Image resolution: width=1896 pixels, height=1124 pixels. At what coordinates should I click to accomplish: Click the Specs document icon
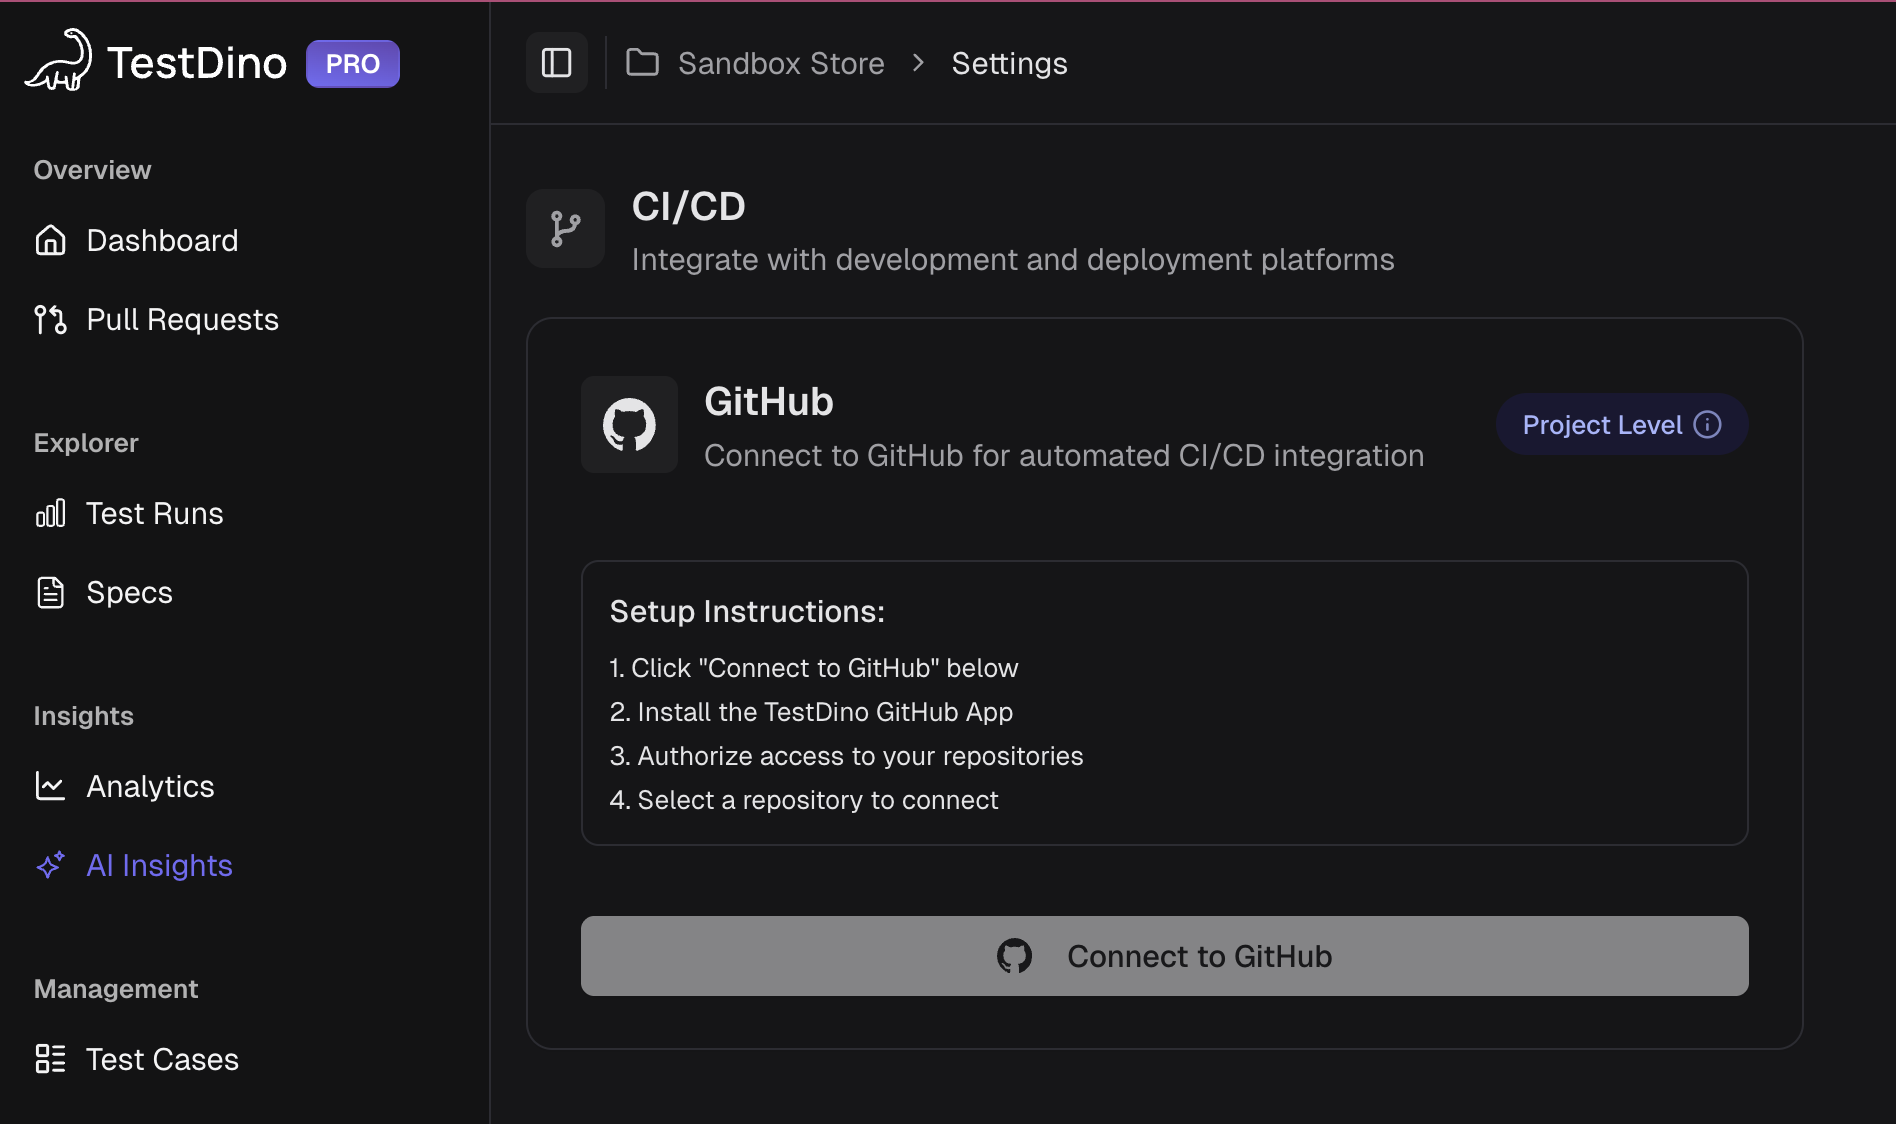(50, 592)
